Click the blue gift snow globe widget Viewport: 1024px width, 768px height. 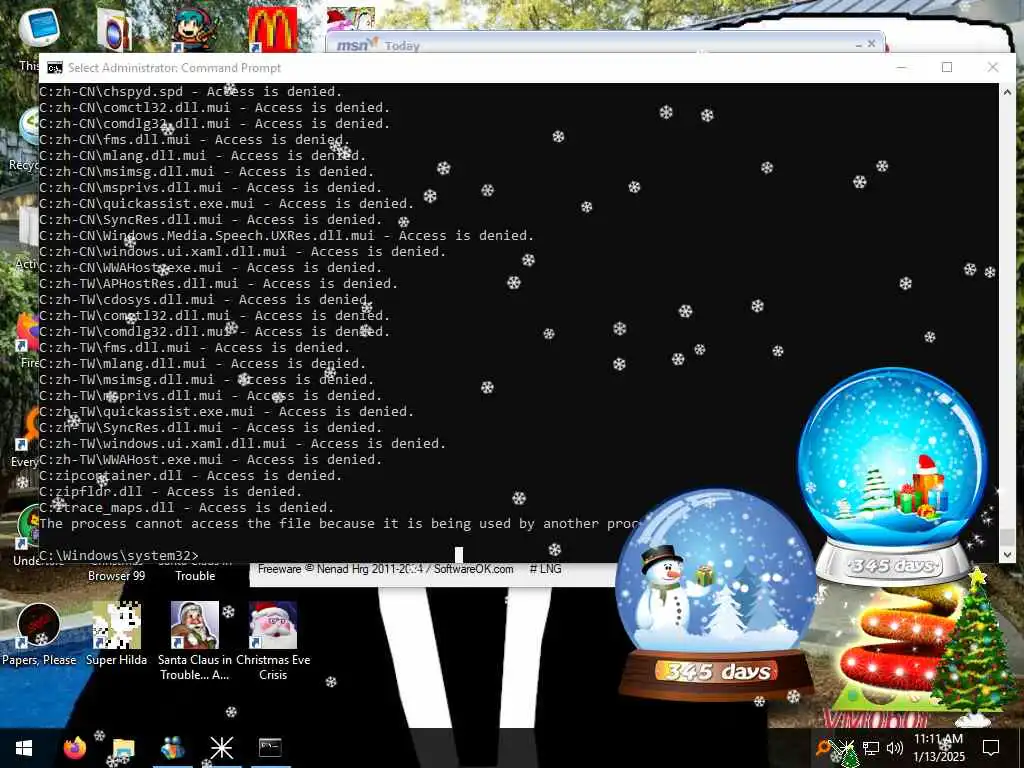coord(892,475)
